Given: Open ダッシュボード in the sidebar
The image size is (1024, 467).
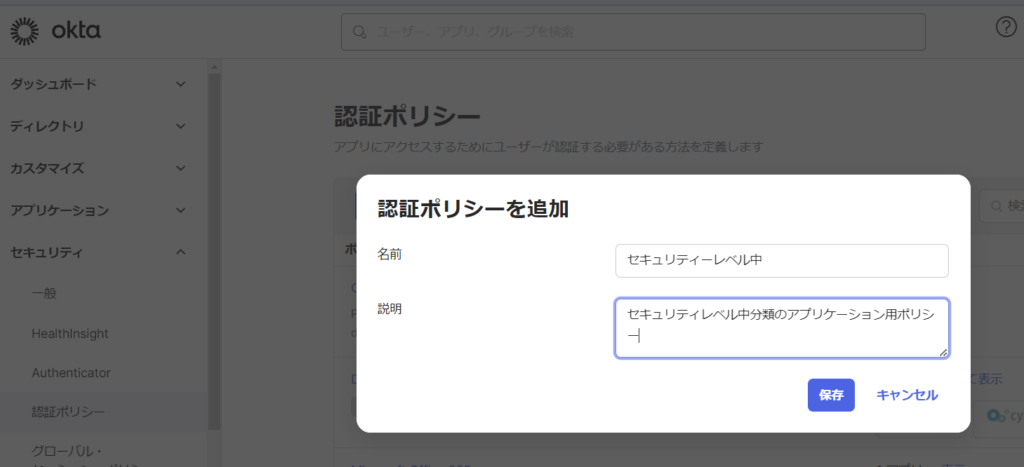Looking at the screenshot, I should pos(54,84).
